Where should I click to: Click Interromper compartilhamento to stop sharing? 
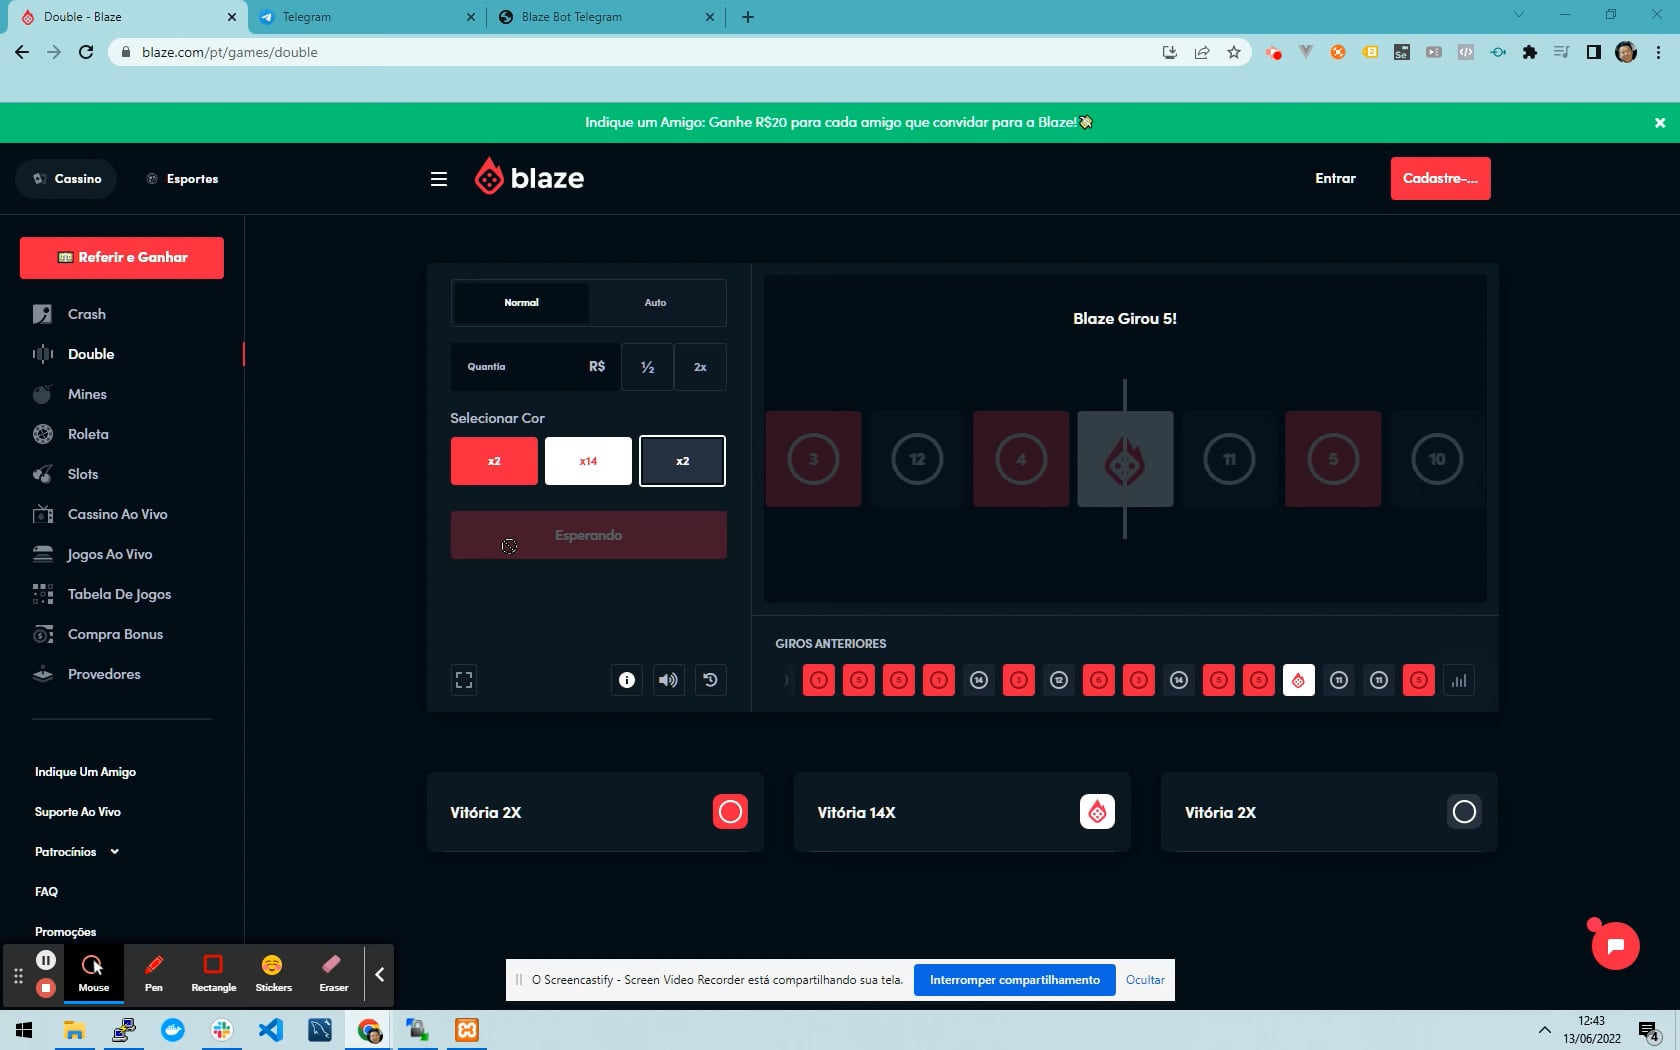point(1013,980)
